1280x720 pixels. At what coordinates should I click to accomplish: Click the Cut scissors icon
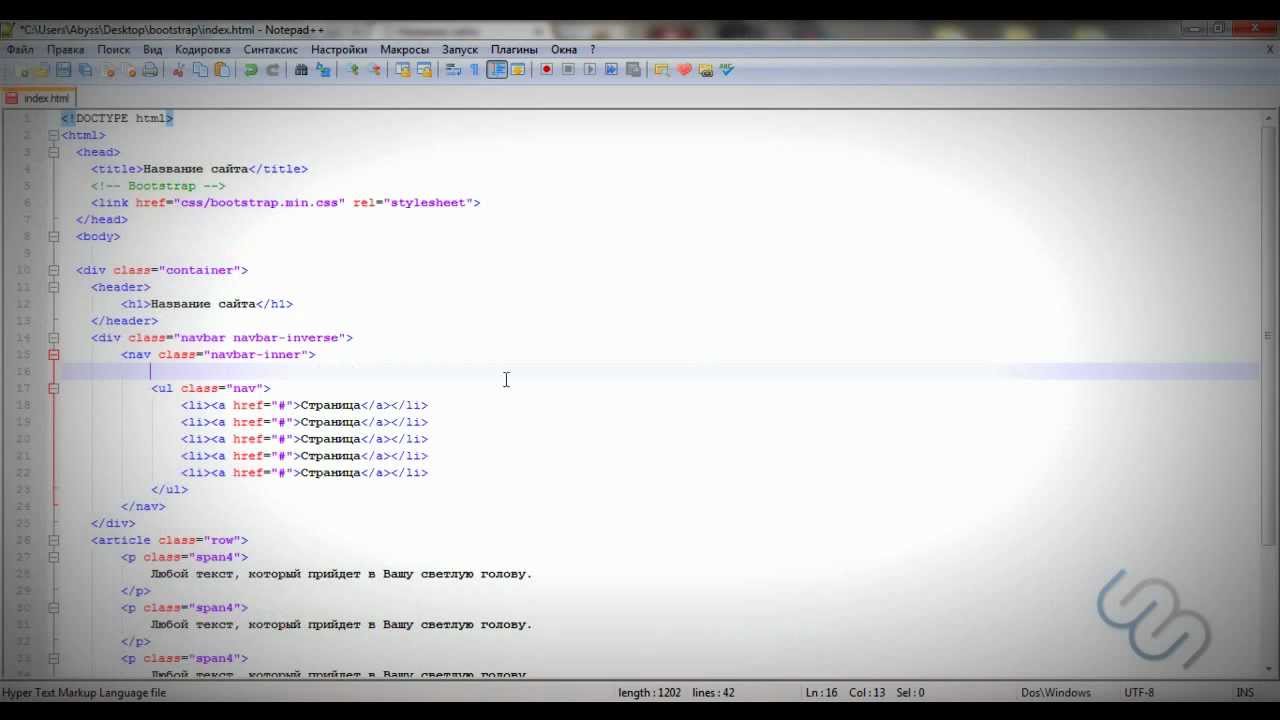coord(179,70)
